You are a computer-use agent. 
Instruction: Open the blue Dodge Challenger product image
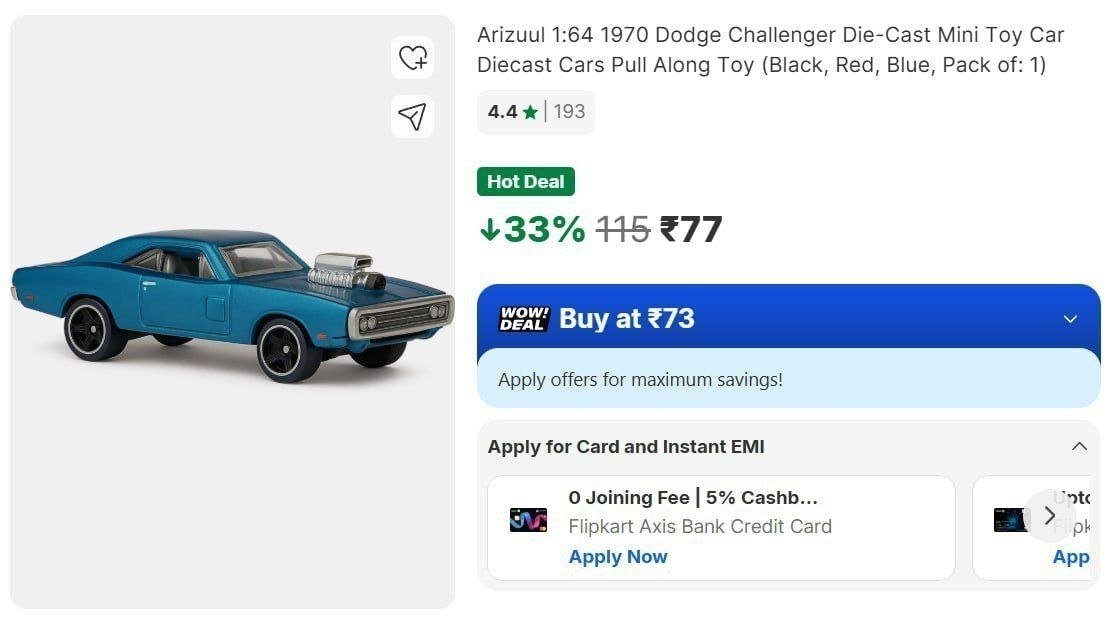click(x=232, y=300)
